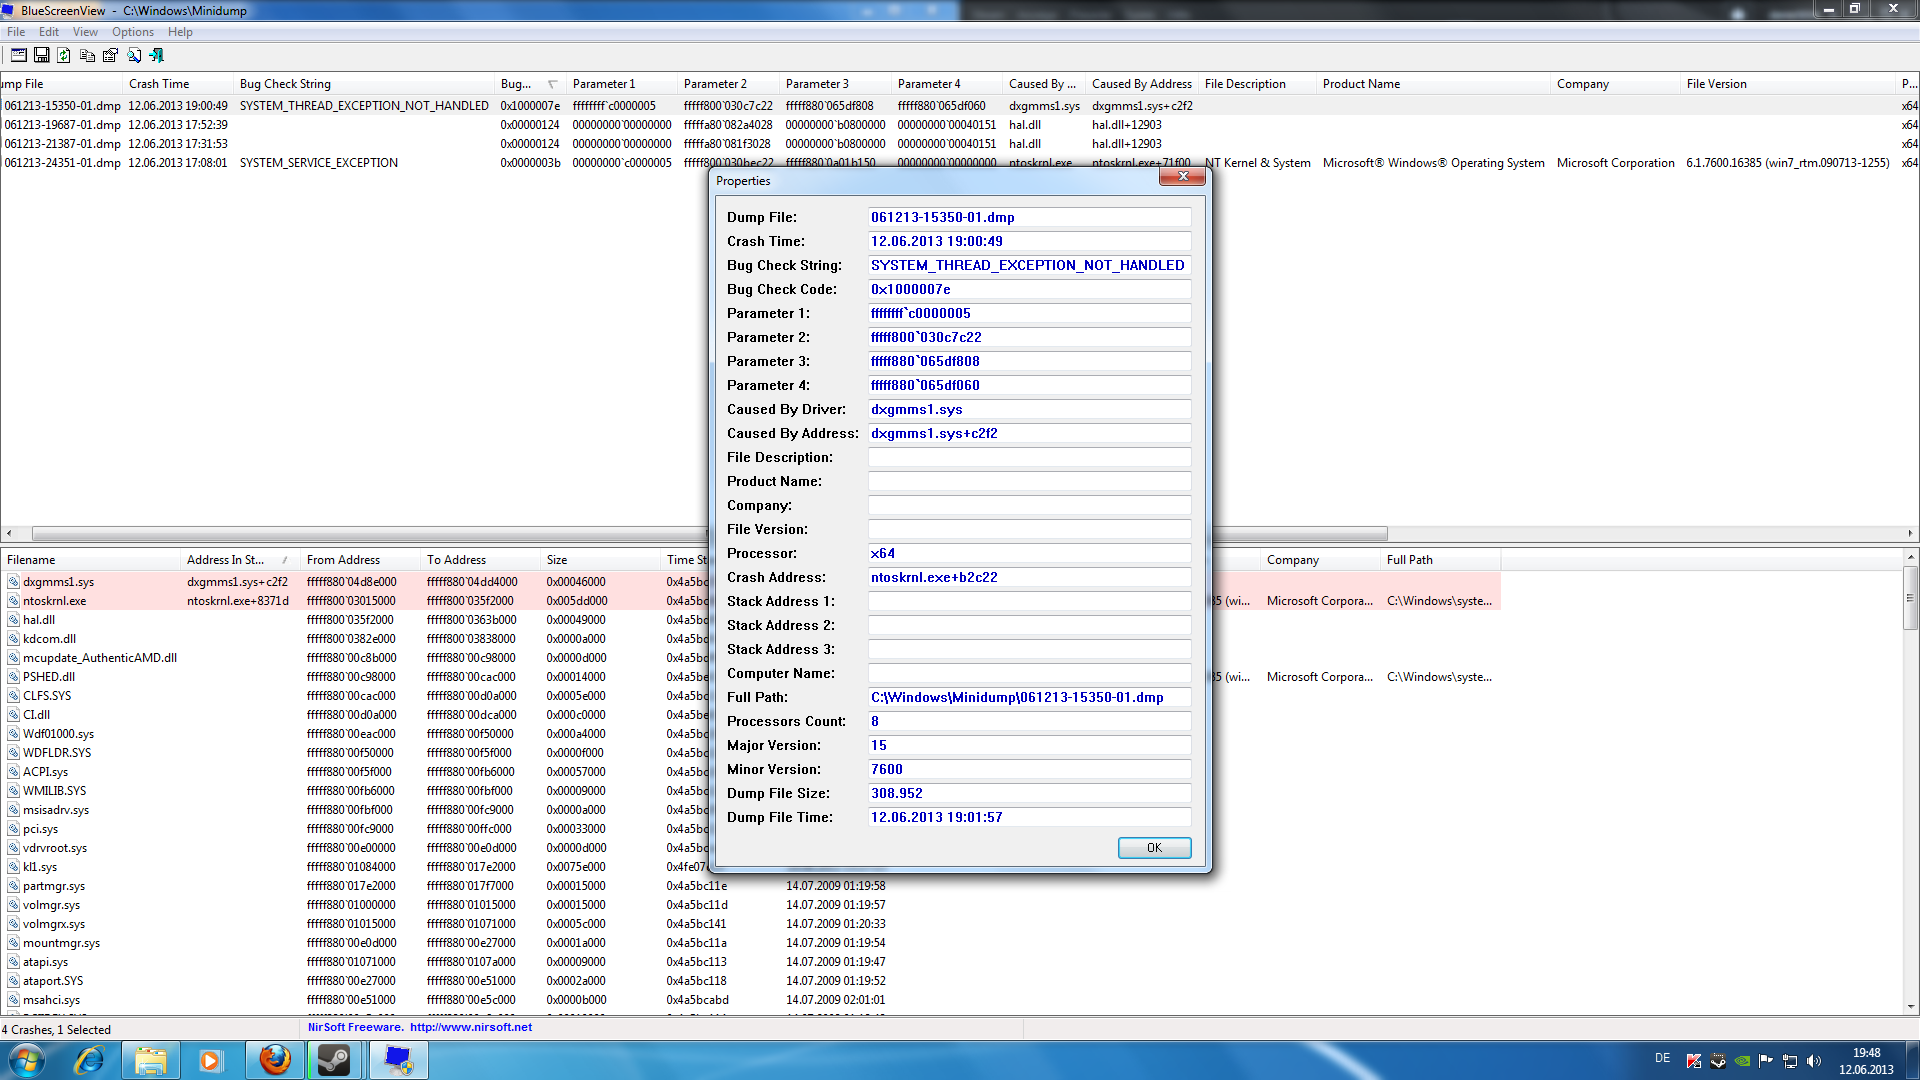Screen dimensions: 1920x1080
Task: Select the 061213-24351-01.dmp crash row
Action: (62, 163)
